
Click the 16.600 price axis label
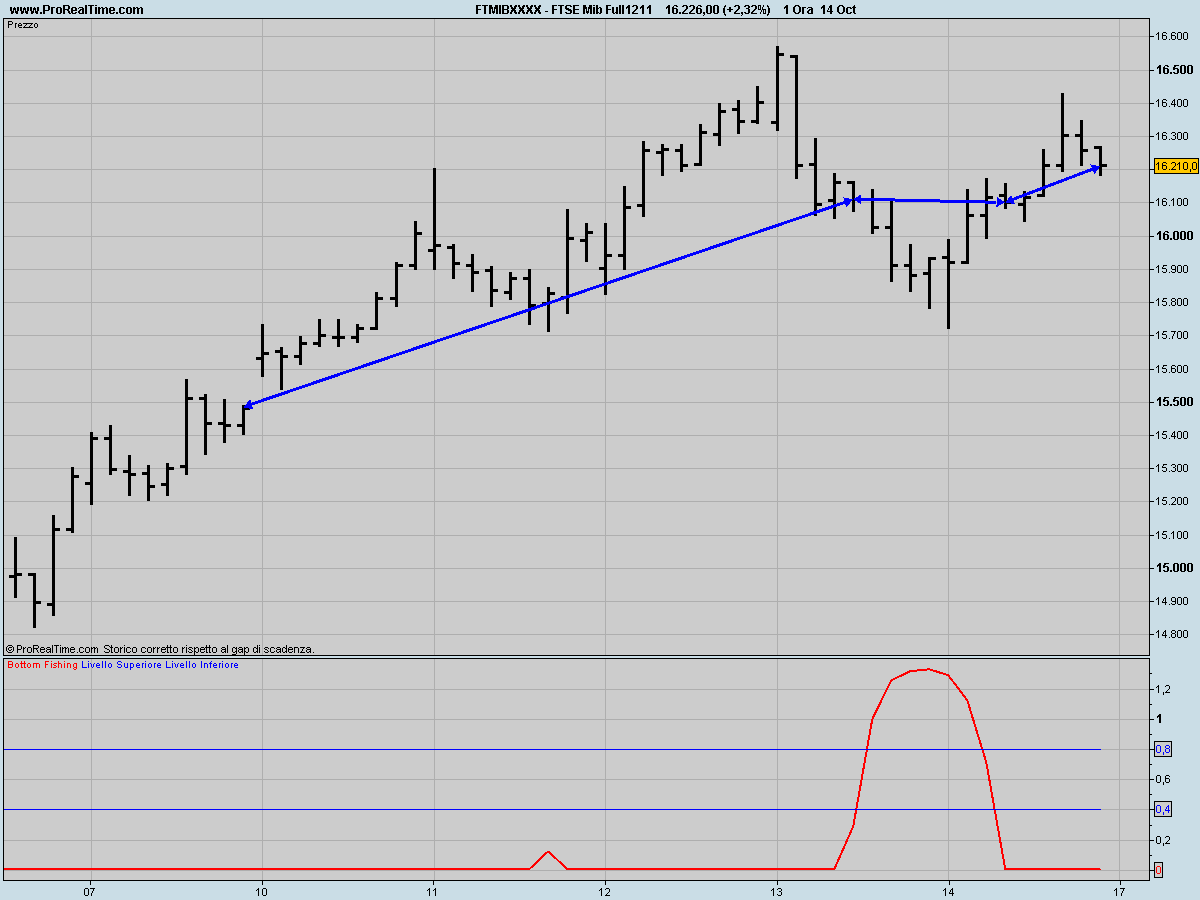pyautogui.click(x=1174, y=37)
